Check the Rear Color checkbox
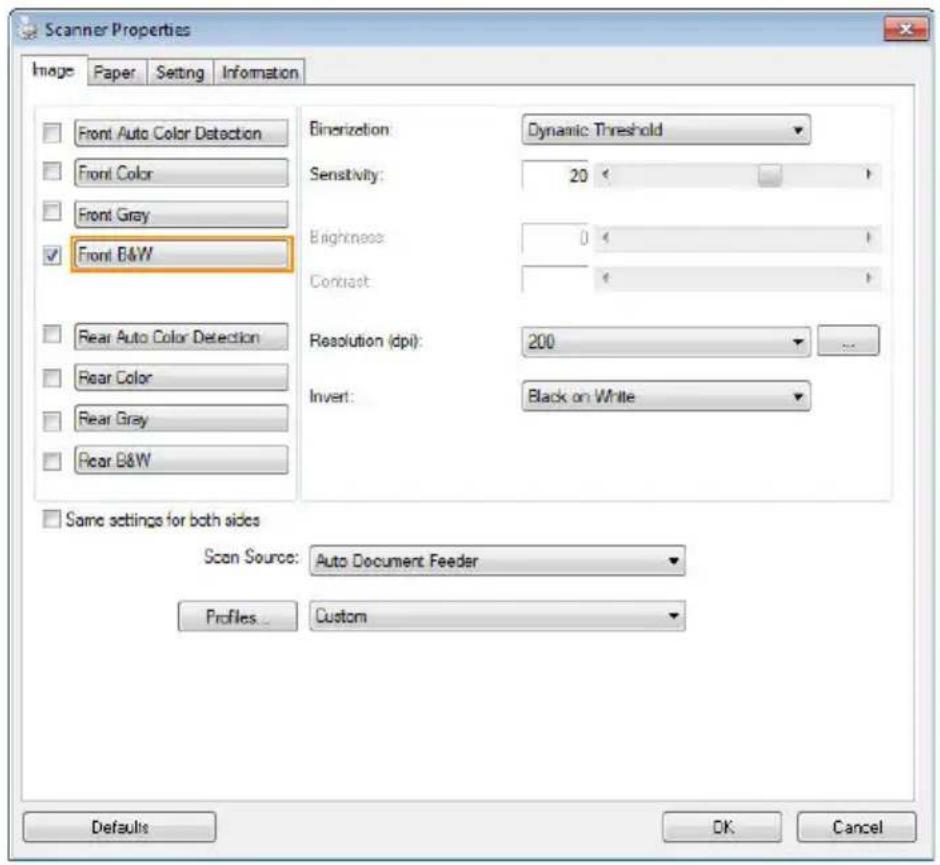 [x=52, y=378]
